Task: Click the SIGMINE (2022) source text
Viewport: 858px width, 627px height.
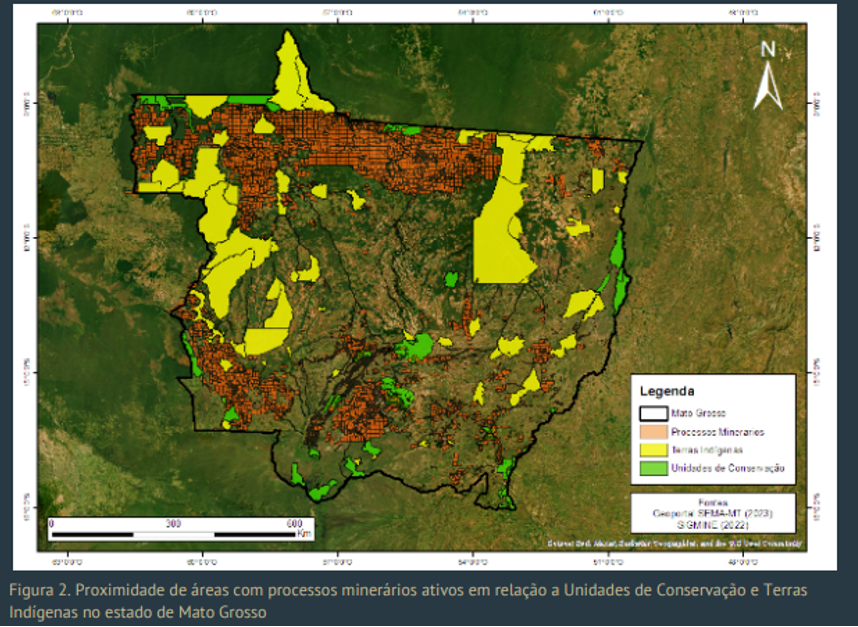Action: point(712,524)
